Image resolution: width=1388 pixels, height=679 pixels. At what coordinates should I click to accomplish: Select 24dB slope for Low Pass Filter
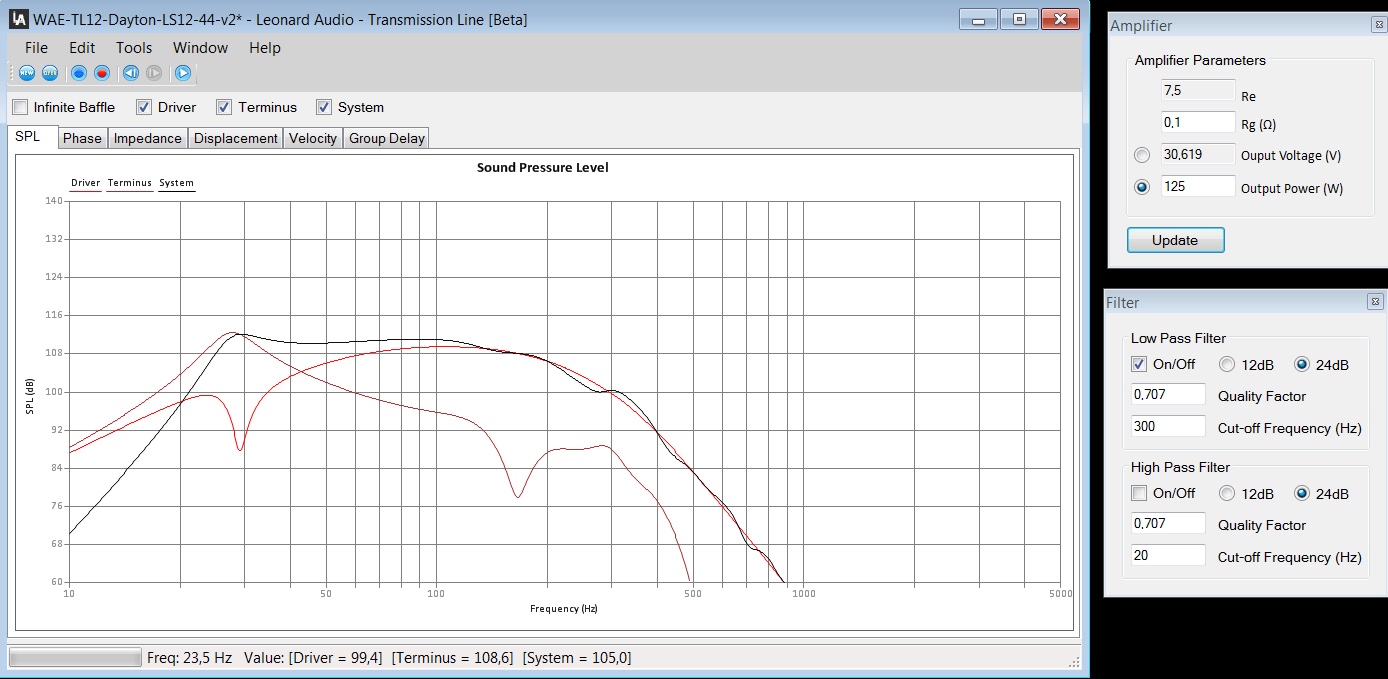[x=1302, y=364]
